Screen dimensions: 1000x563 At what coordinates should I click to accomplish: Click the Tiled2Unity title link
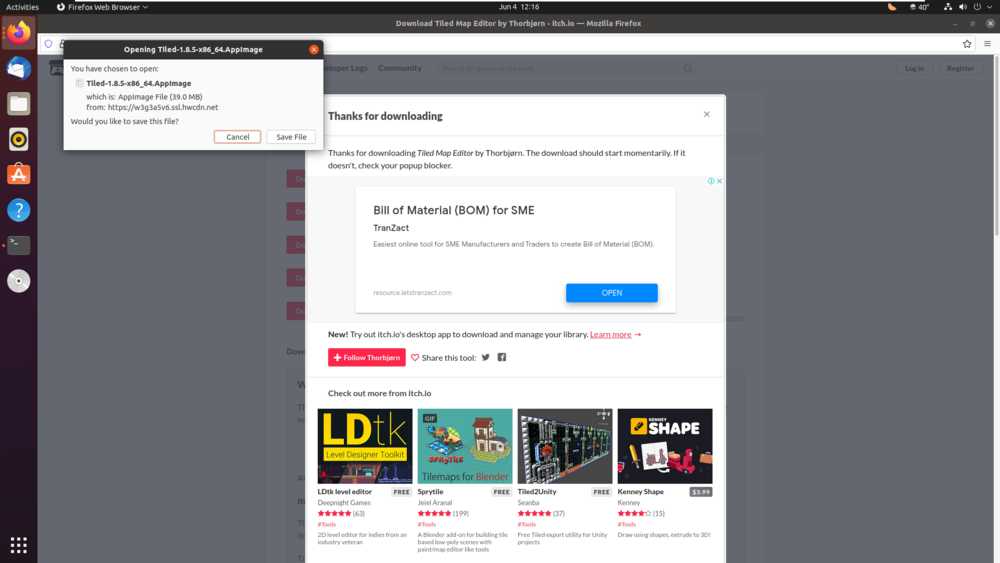coord(537,492)
